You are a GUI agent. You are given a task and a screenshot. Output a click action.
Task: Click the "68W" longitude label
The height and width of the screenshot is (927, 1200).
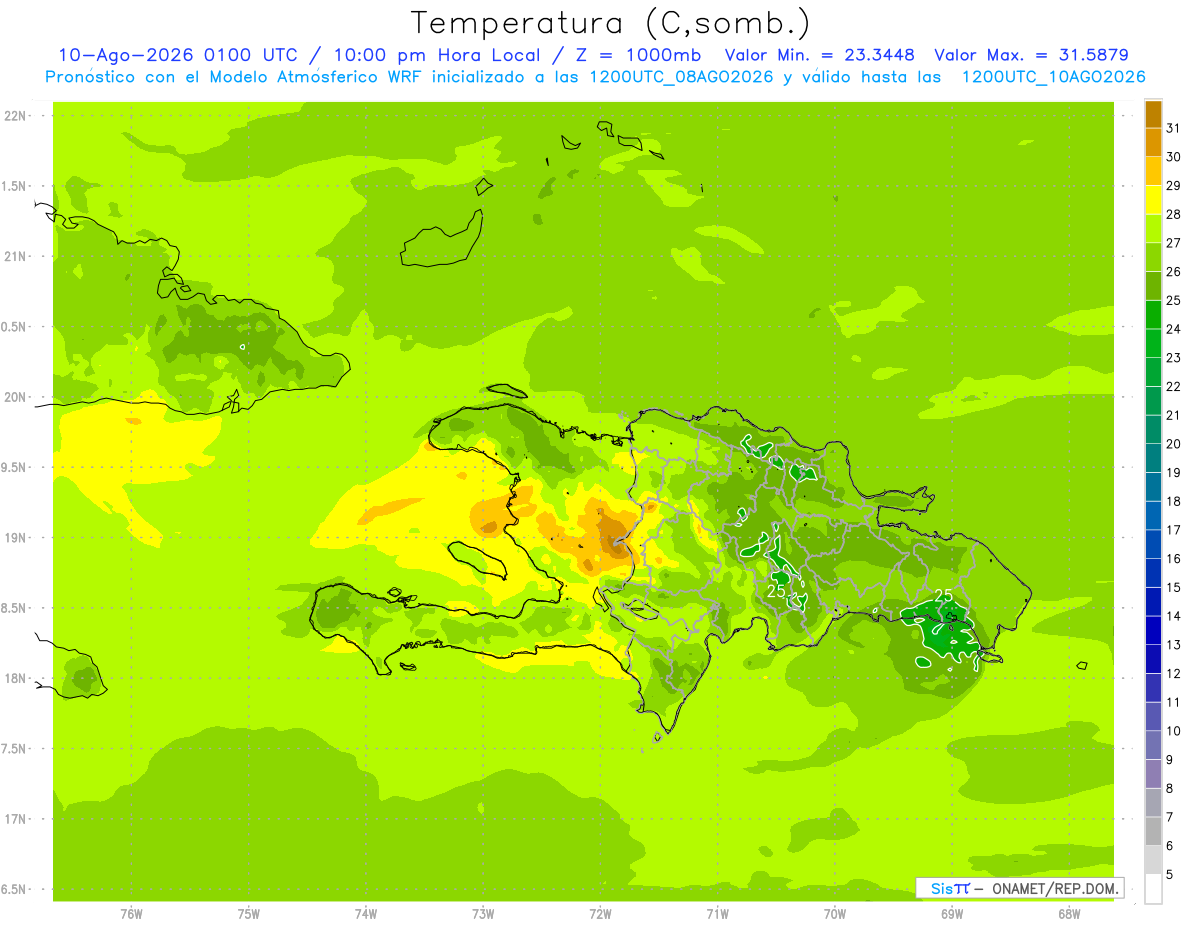point(1069,915)
